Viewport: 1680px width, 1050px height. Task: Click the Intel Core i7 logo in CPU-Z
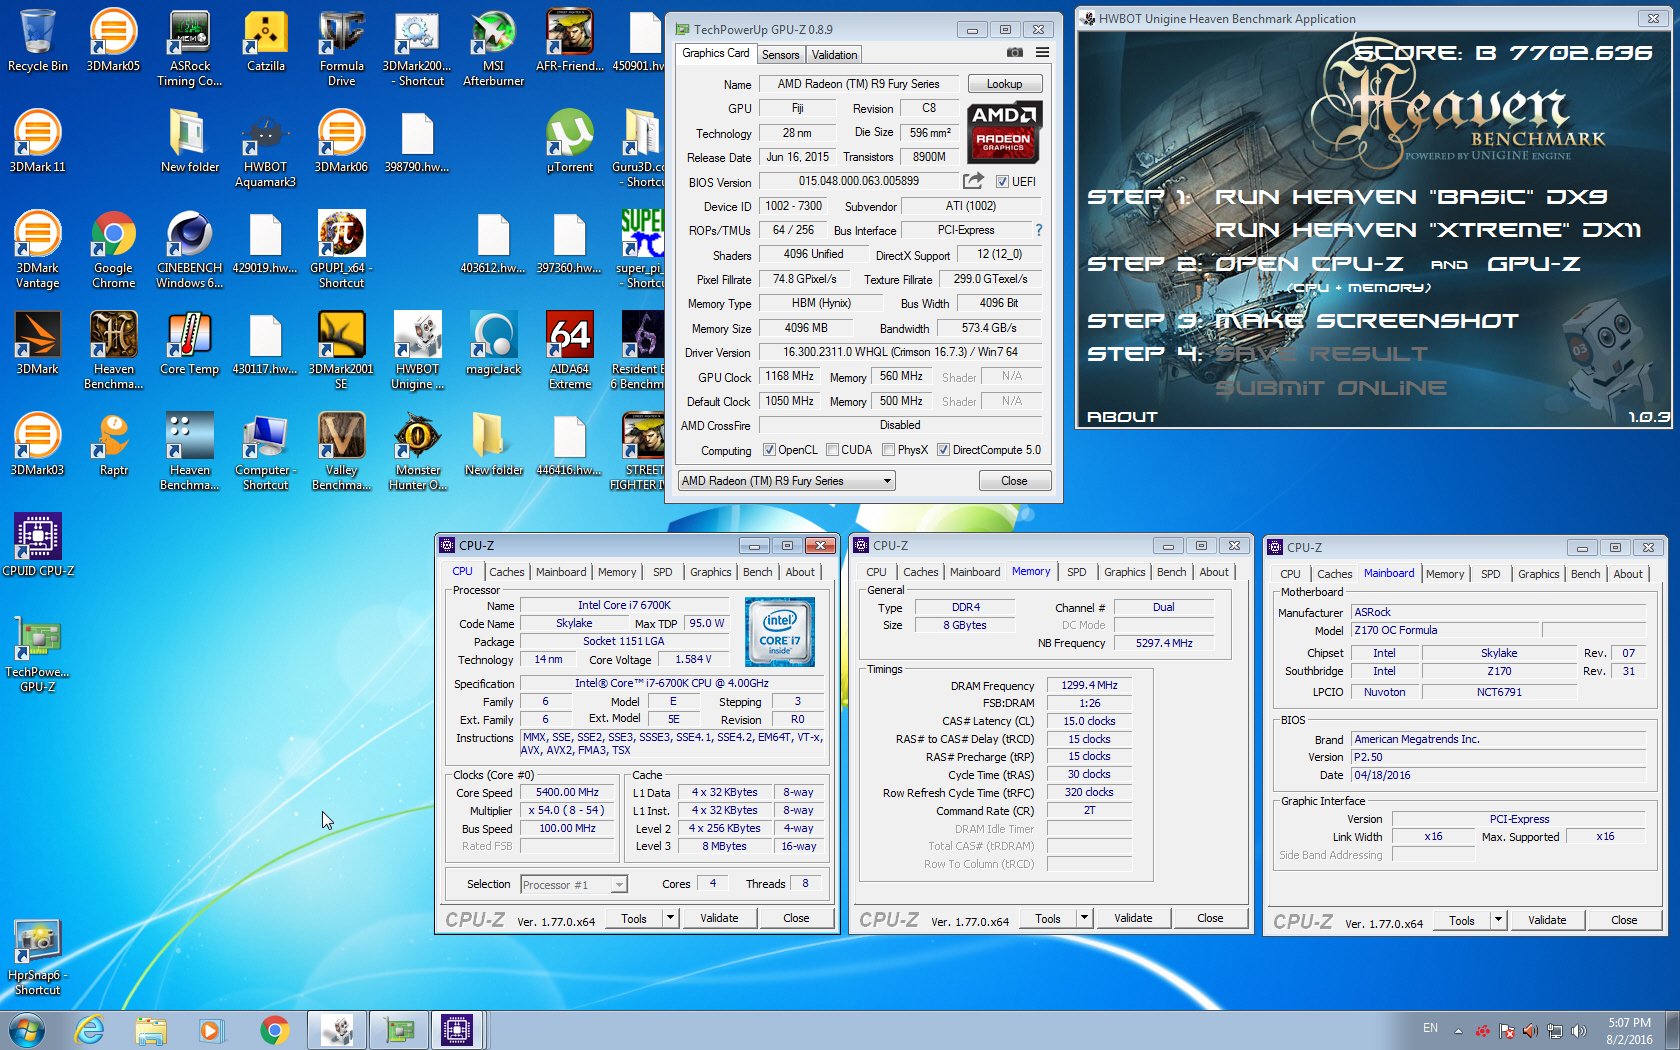point(780,632)
